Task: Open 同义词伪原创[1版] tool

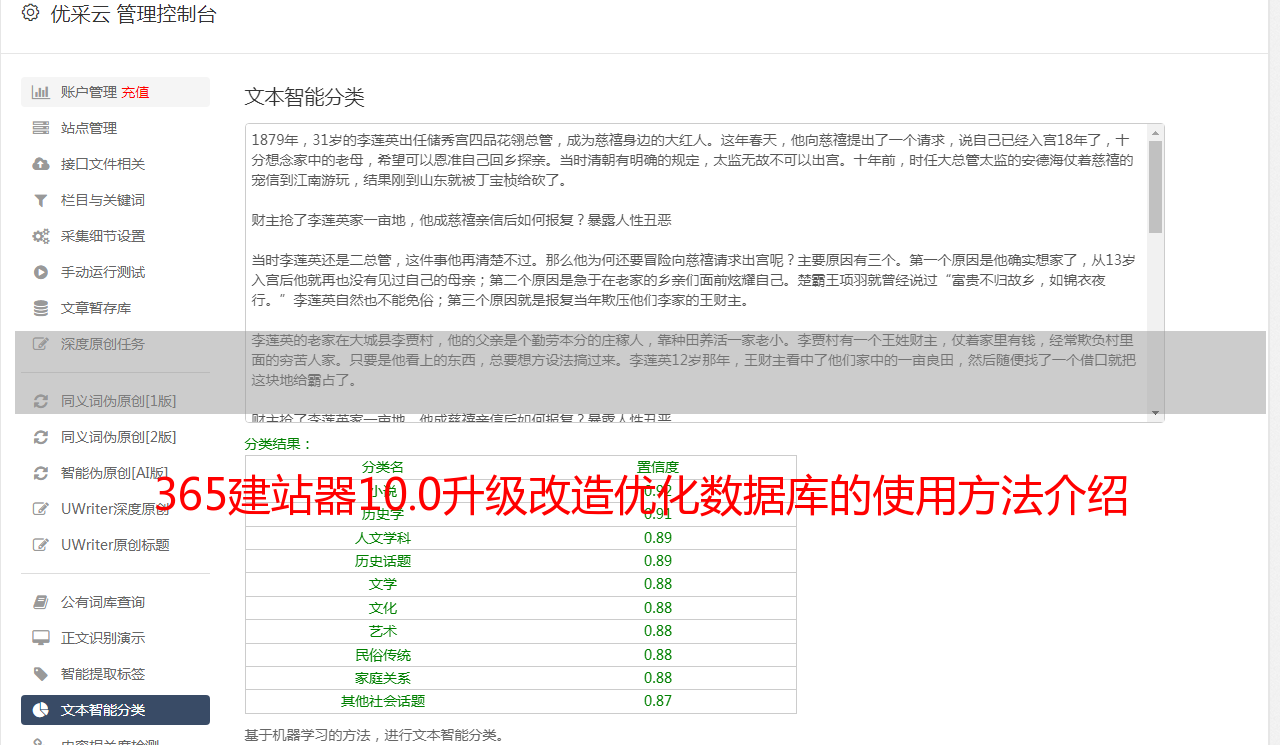Action: point(115,401)
